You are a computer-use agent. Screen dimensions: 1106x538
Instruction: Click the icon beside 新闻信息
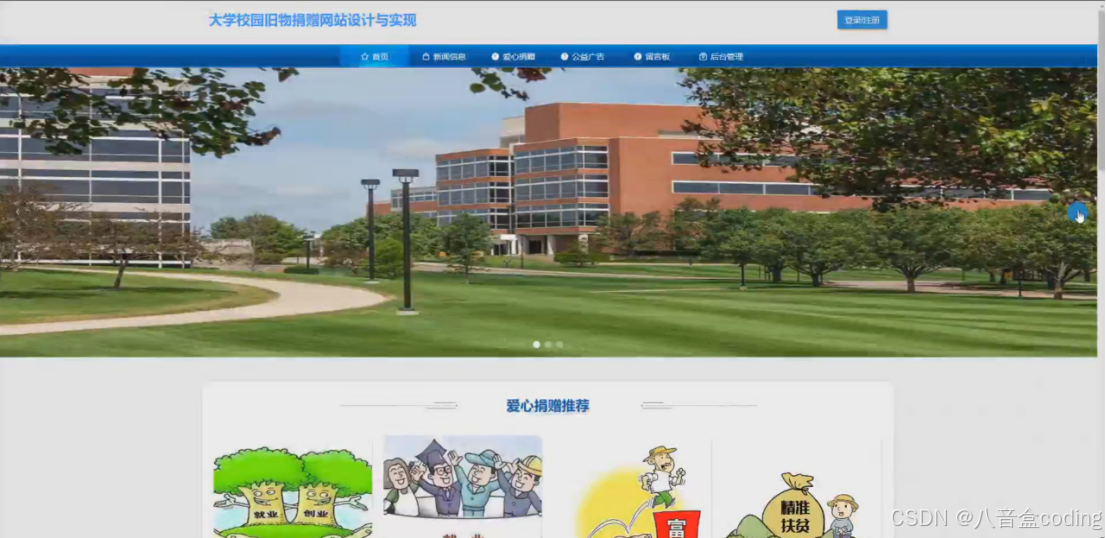[425, 56]
